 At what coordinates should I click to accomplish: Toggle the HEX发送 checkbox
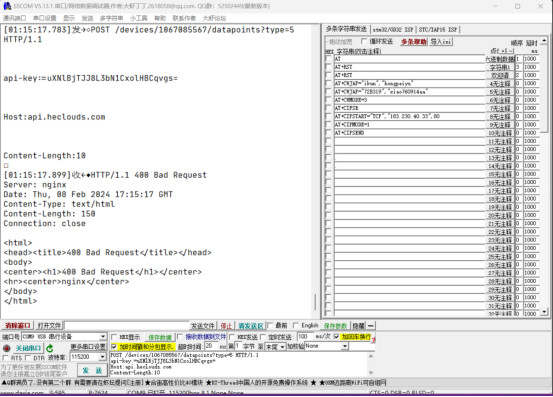tap(232, 337)
